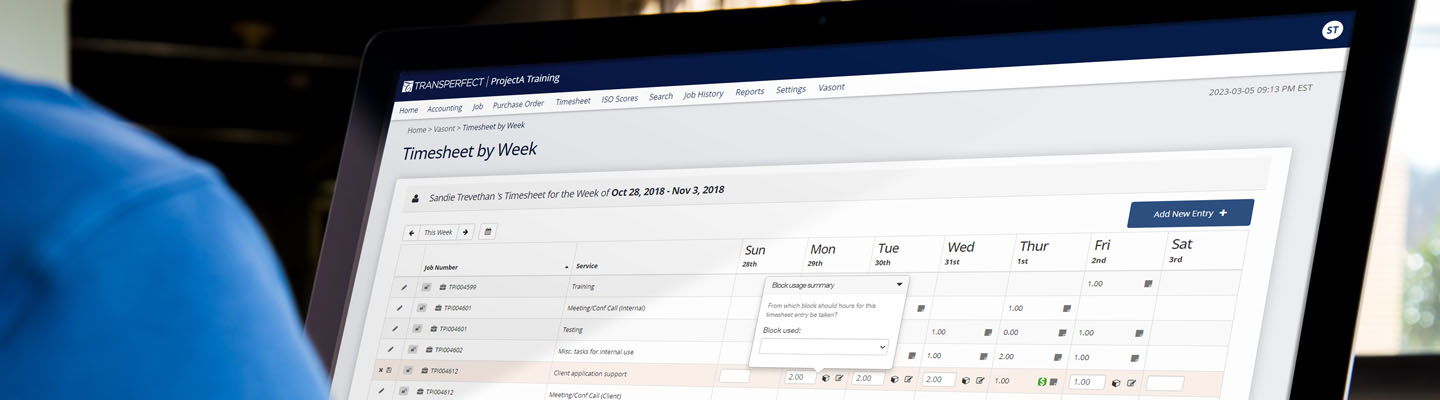The width and height of the screenshot is (1440, 400).
Task: Click the cube block icon beside Monday 2.00 field
Action: pyautogui.click(x=825, y=378)
